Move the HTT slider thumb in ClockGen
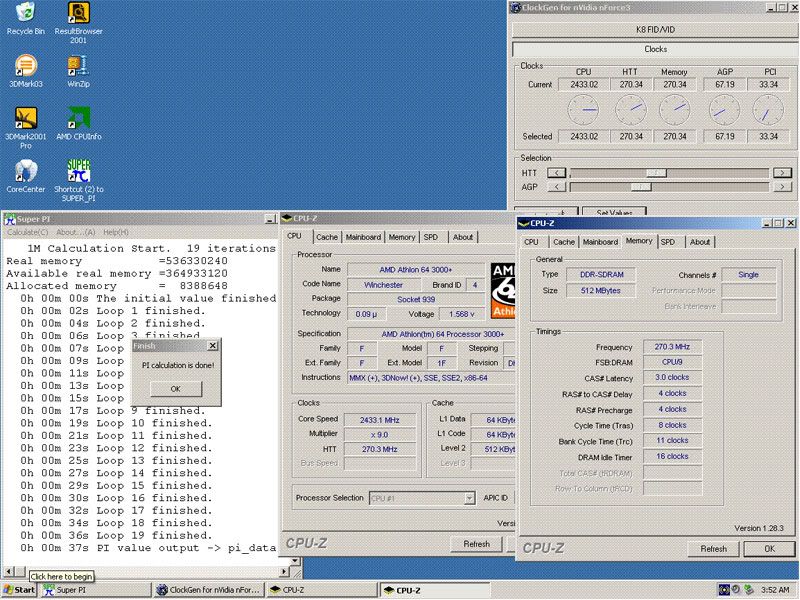The height and width of the screenshot is (600, 800). [656, 173]
